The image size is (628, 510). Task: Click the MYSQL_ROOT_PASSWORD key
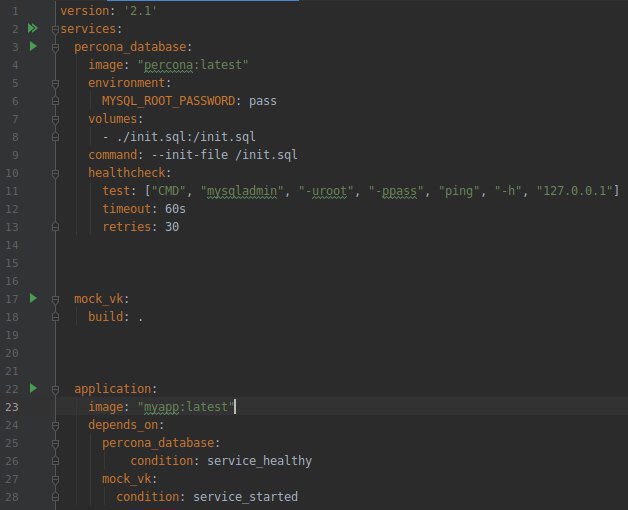(168, 101)
